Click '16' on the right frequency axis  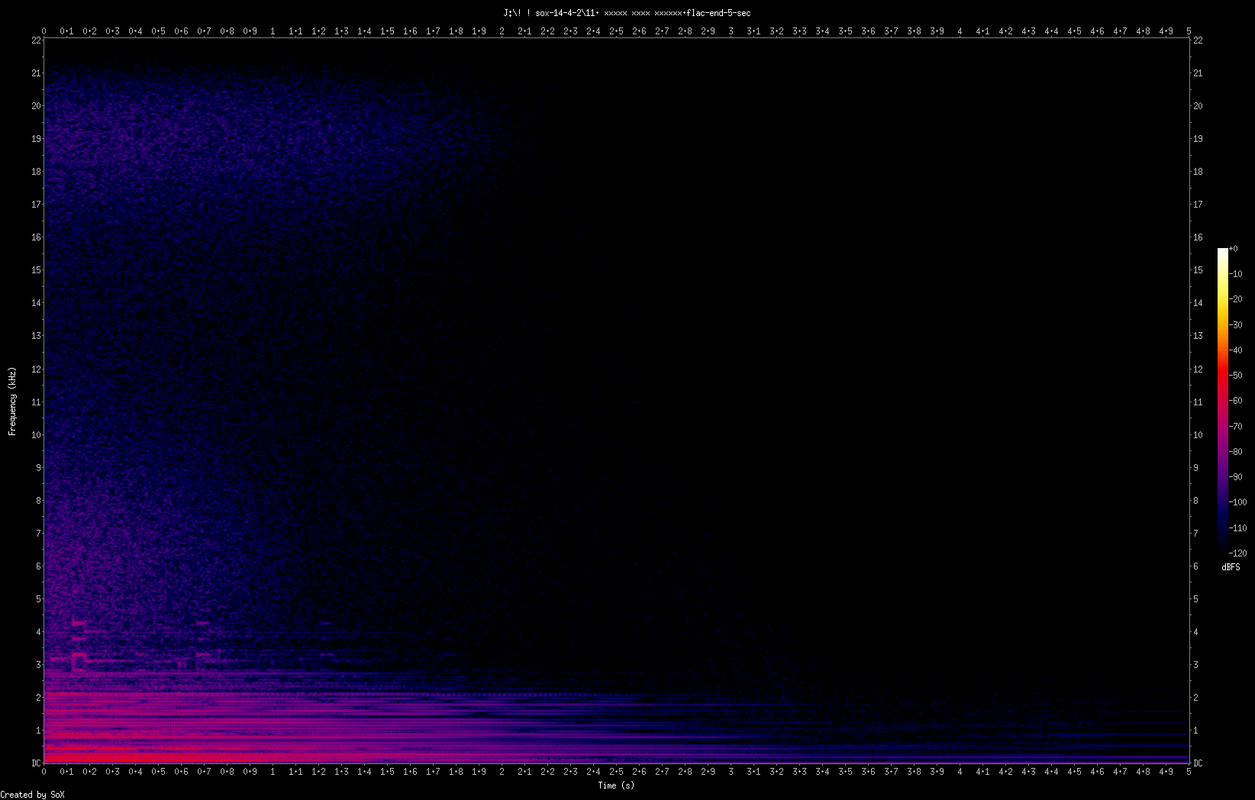pyautogui.click(x=1198, y=237)
